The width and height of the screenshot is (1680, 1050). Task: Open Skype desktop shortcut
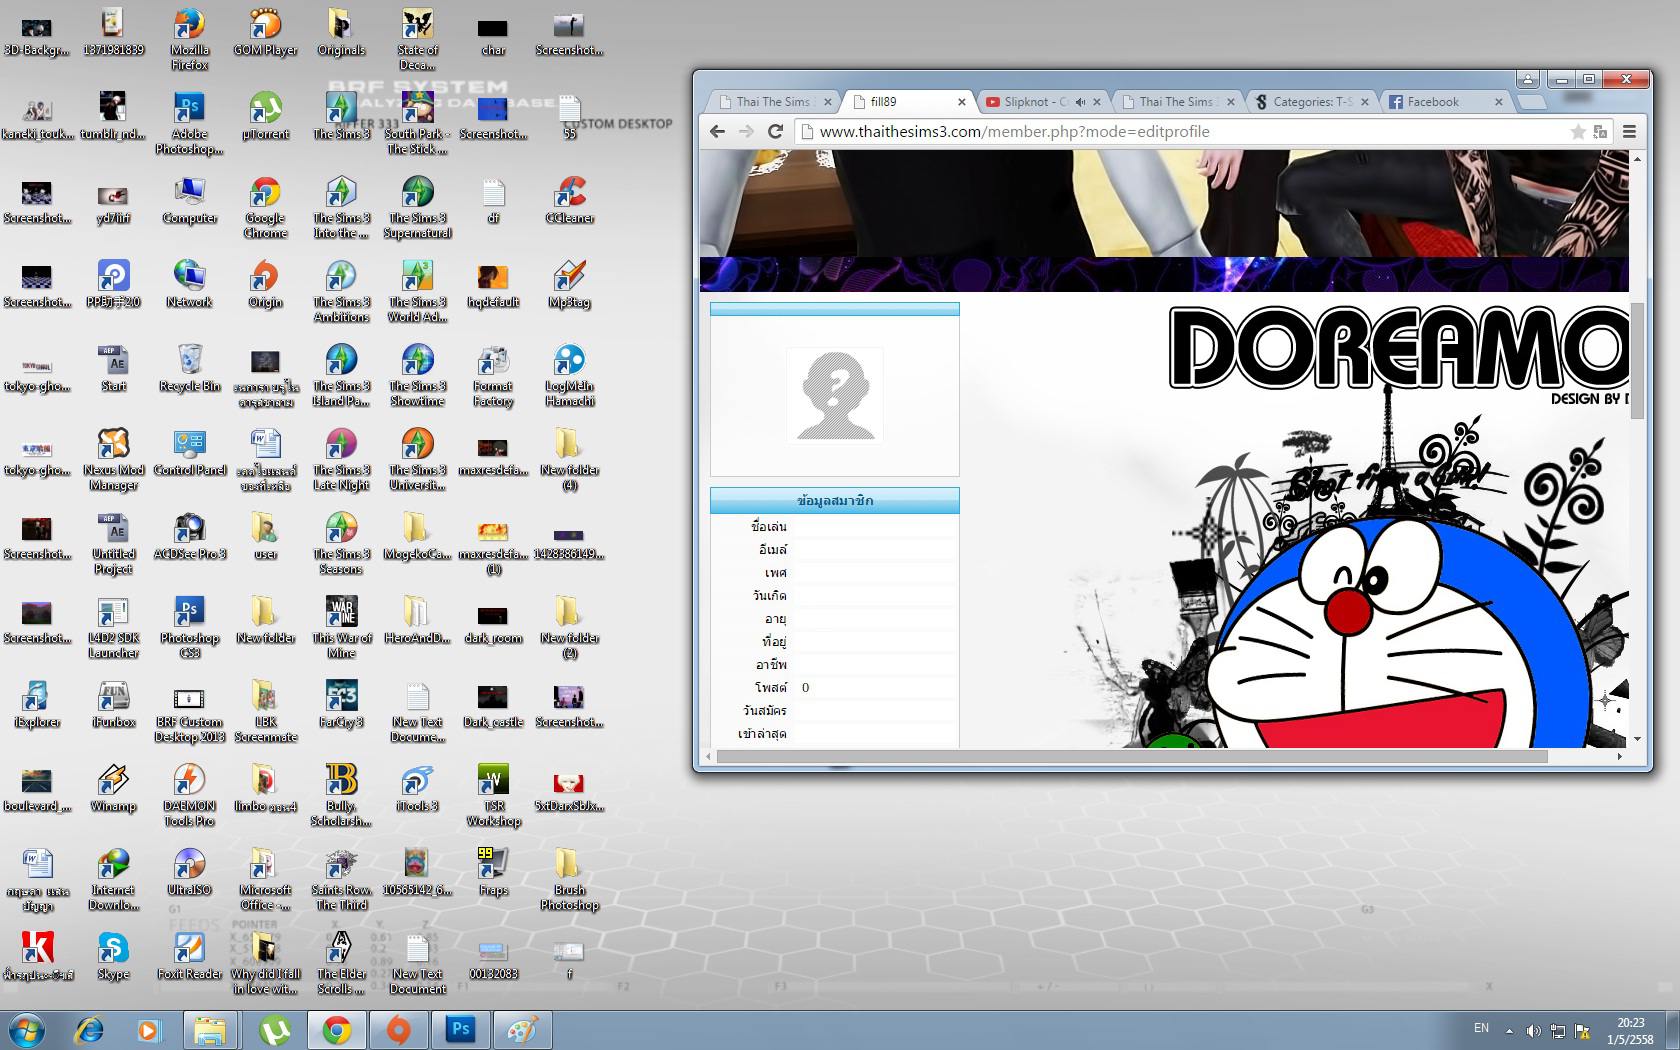tap(113, 957)
